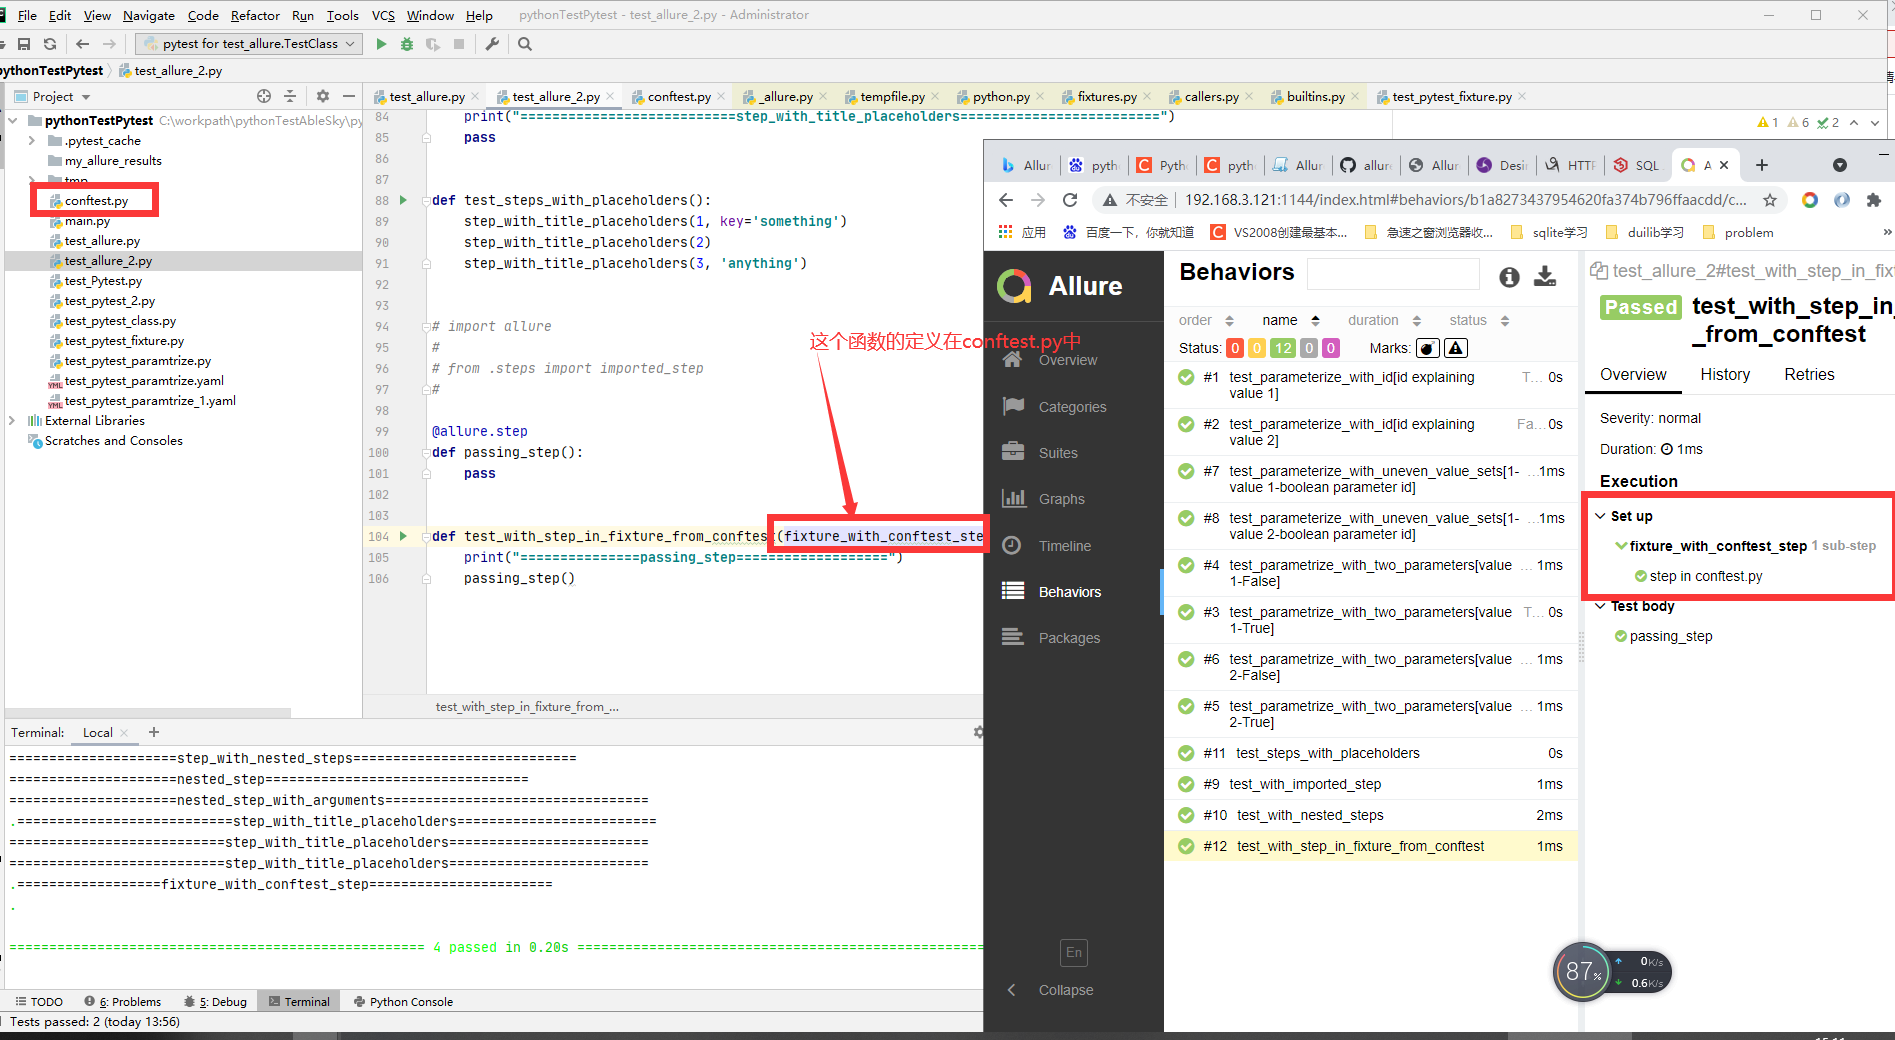Image resolution: width=1895 pixels, height=1040 pixels.
Task: Toggle the failed status filter showing 0
Action: [1236, 348]
